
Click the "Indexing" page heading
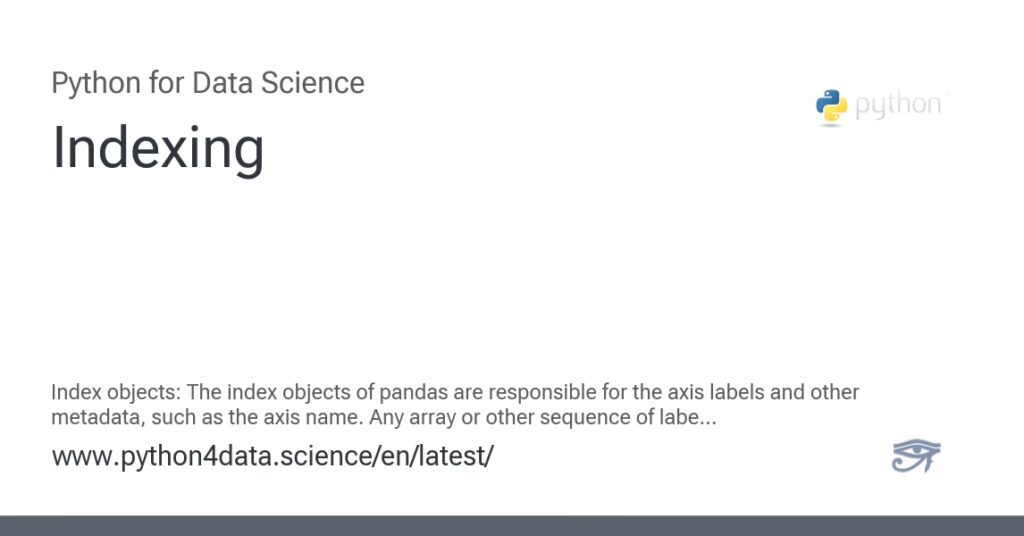tap(158, 148)
